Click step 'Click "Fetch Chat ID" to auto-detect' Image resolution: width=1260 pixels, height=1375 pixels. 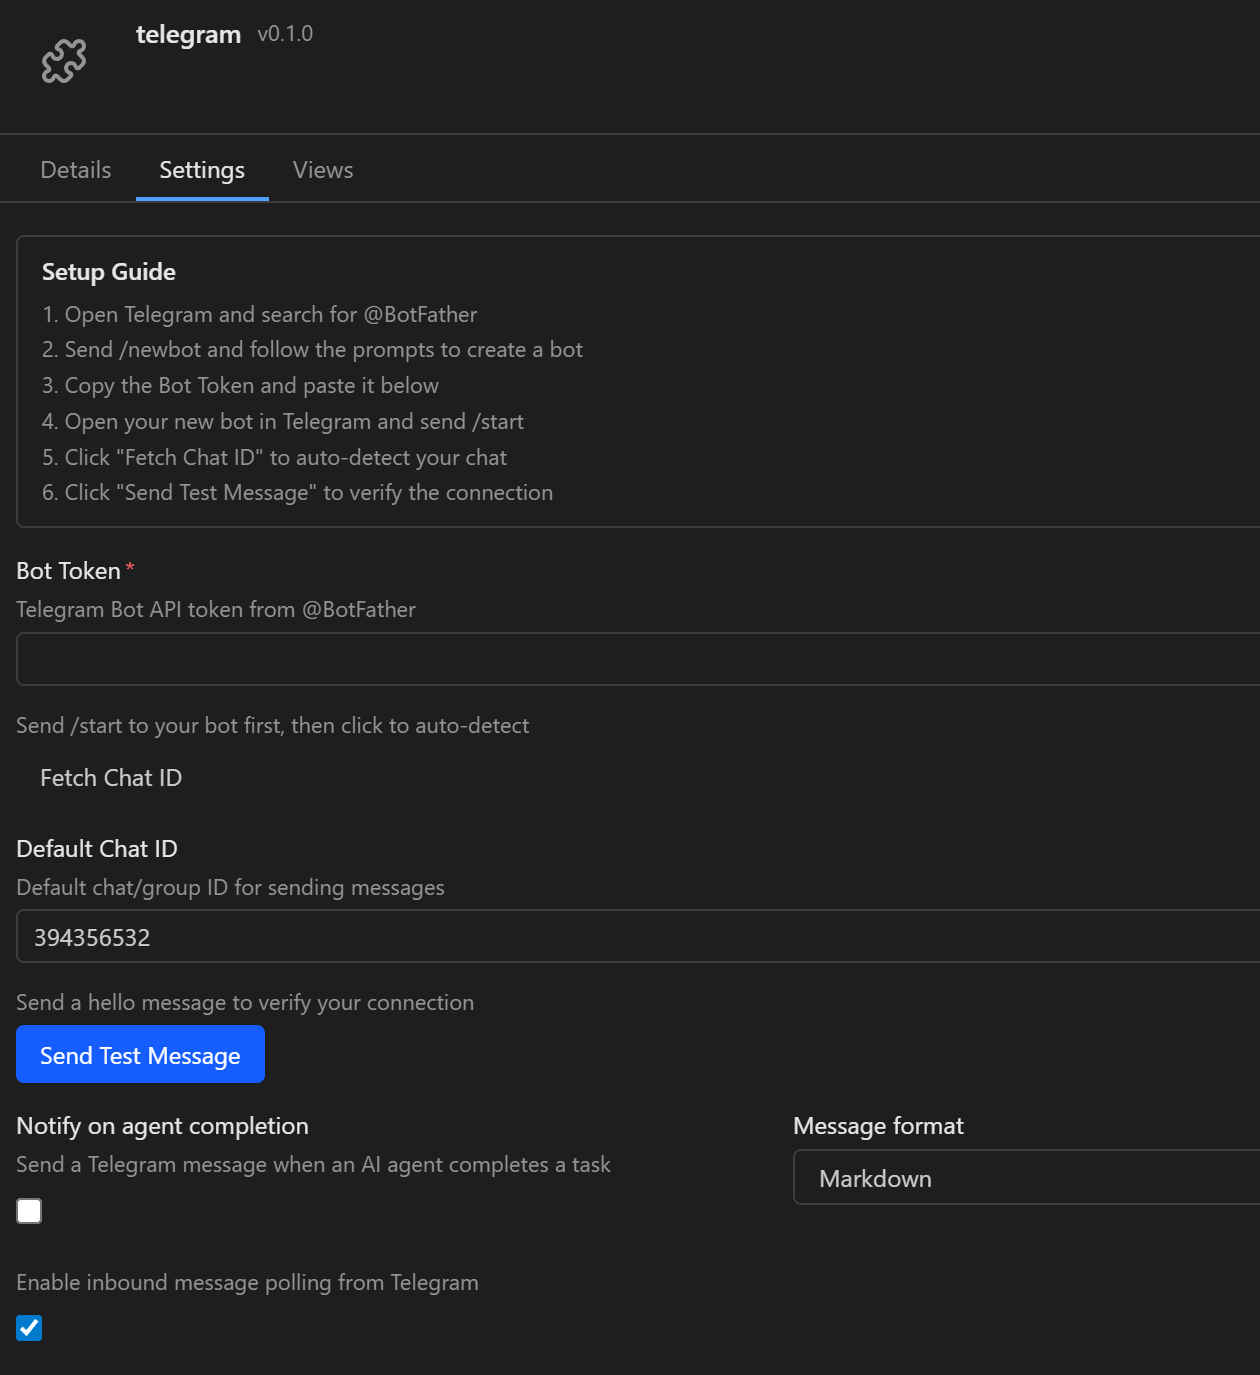click(x=274, y=458)
